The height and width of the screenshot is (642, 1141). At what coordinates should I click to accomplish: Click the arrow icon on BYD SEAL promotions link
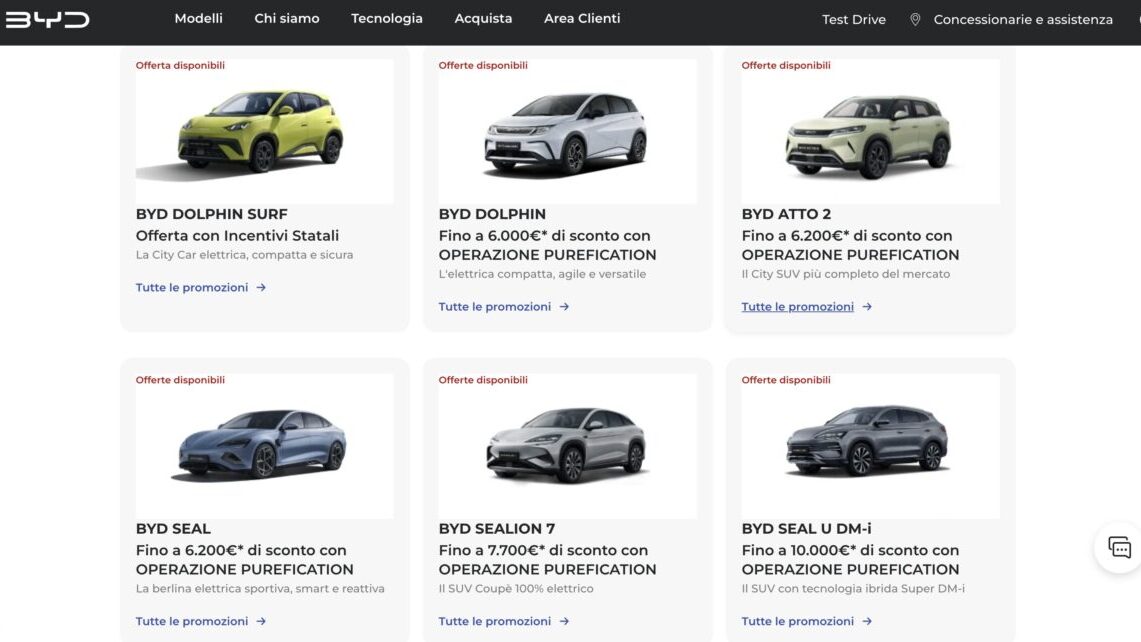(x=260, y=621)
